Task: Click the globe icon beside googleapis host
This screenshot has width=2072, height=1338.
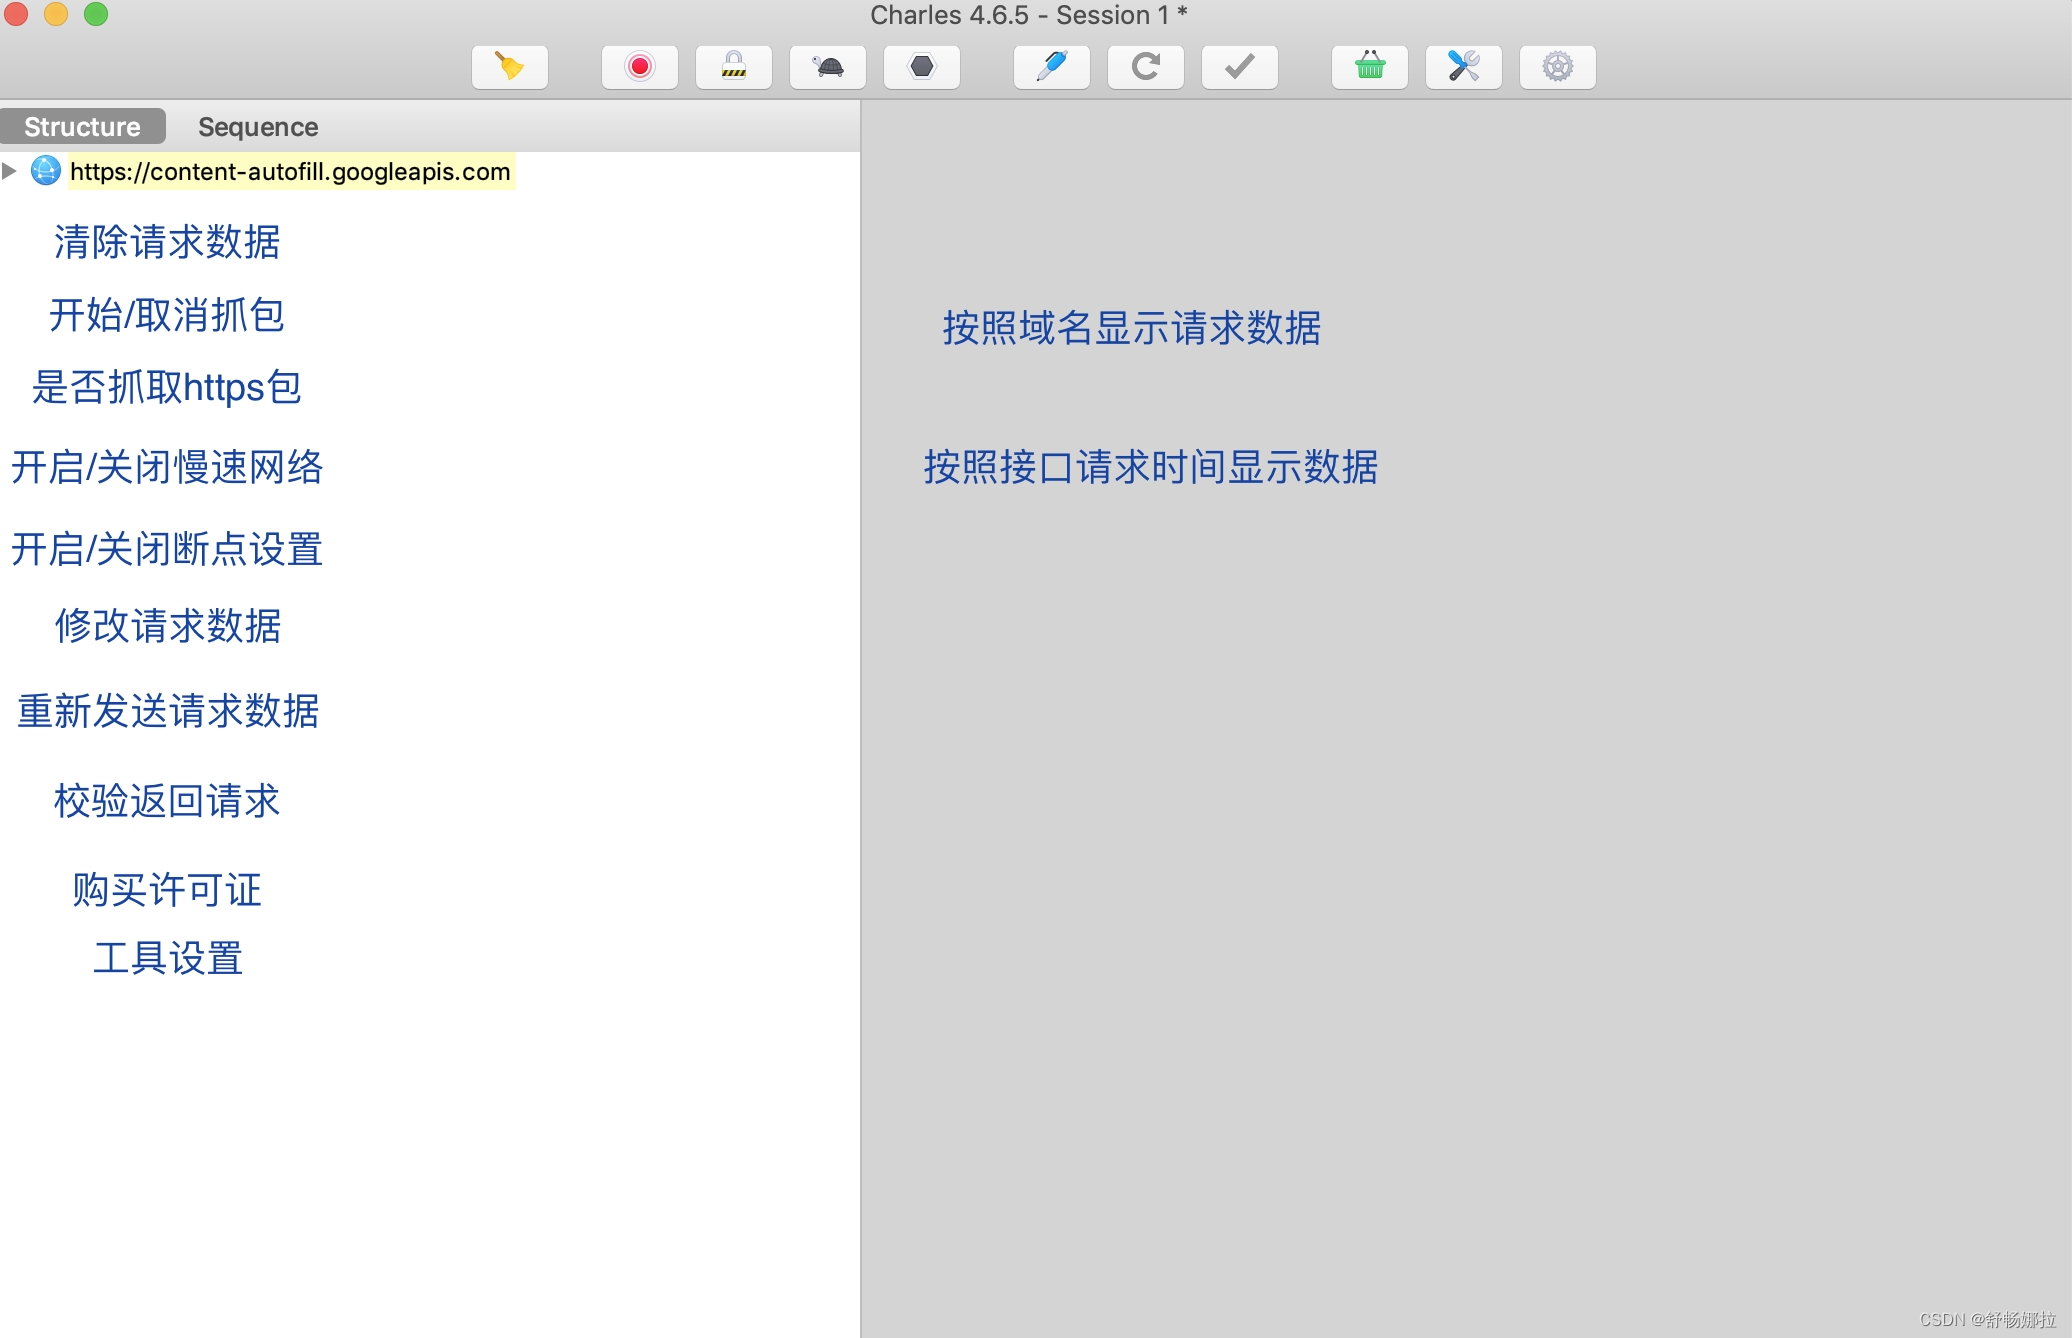Action: (46, 171)
